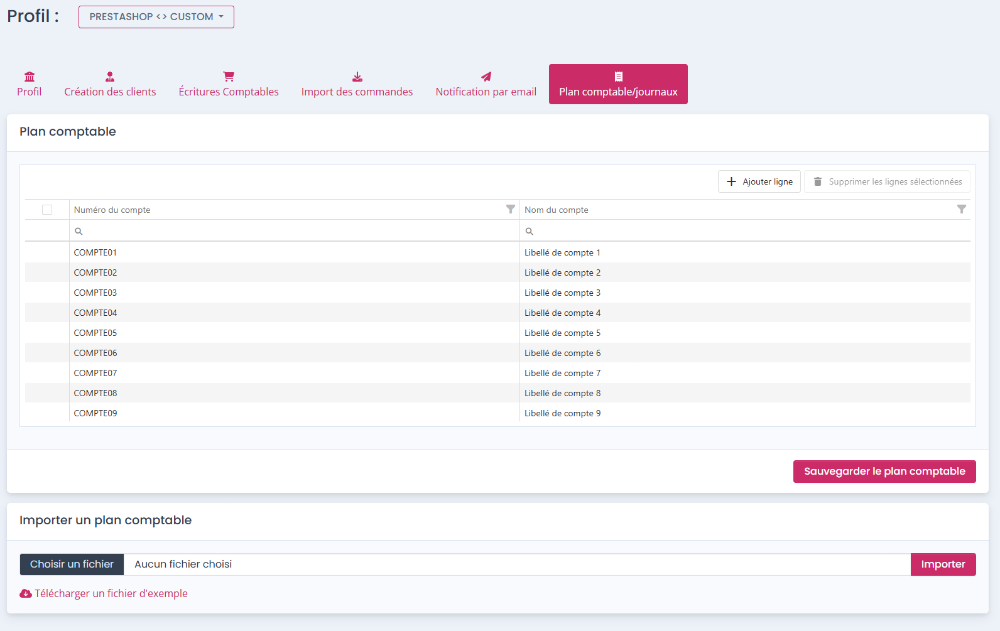1000x631 pixels.
Task: Click the cart icon above Écritures Comptables
Action: pos(228,77)
